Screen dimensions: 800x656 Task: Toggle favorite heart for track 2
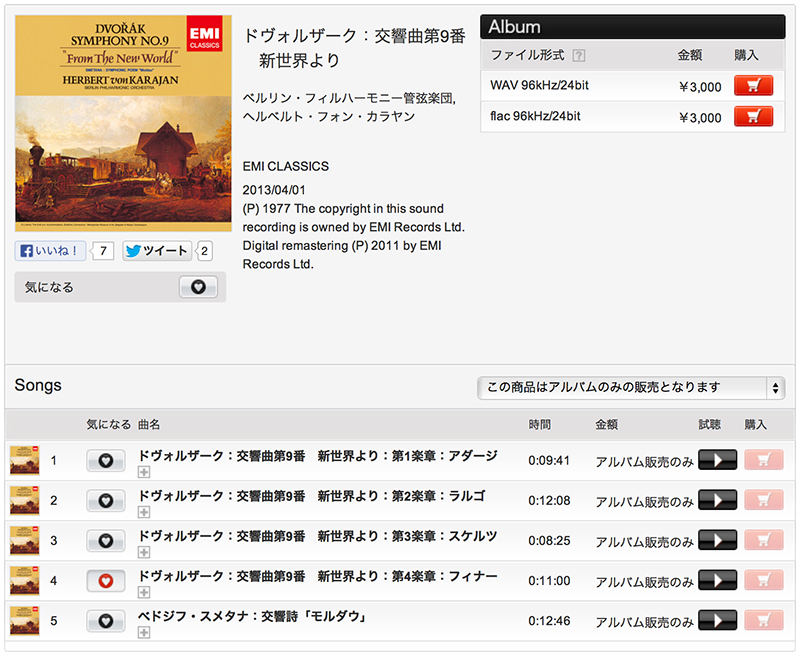[106, 500]
